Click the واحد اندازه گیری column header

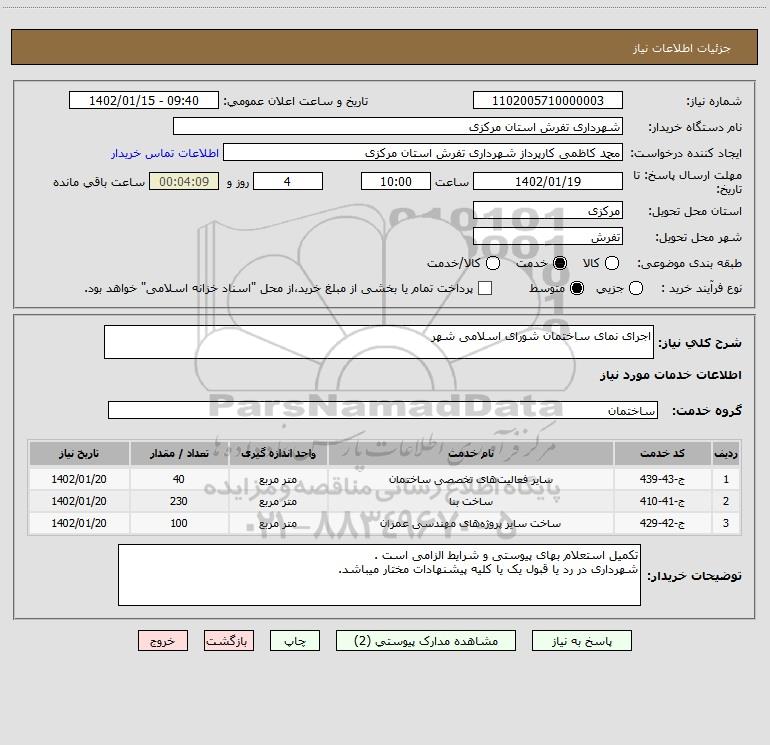click(278, 453)
